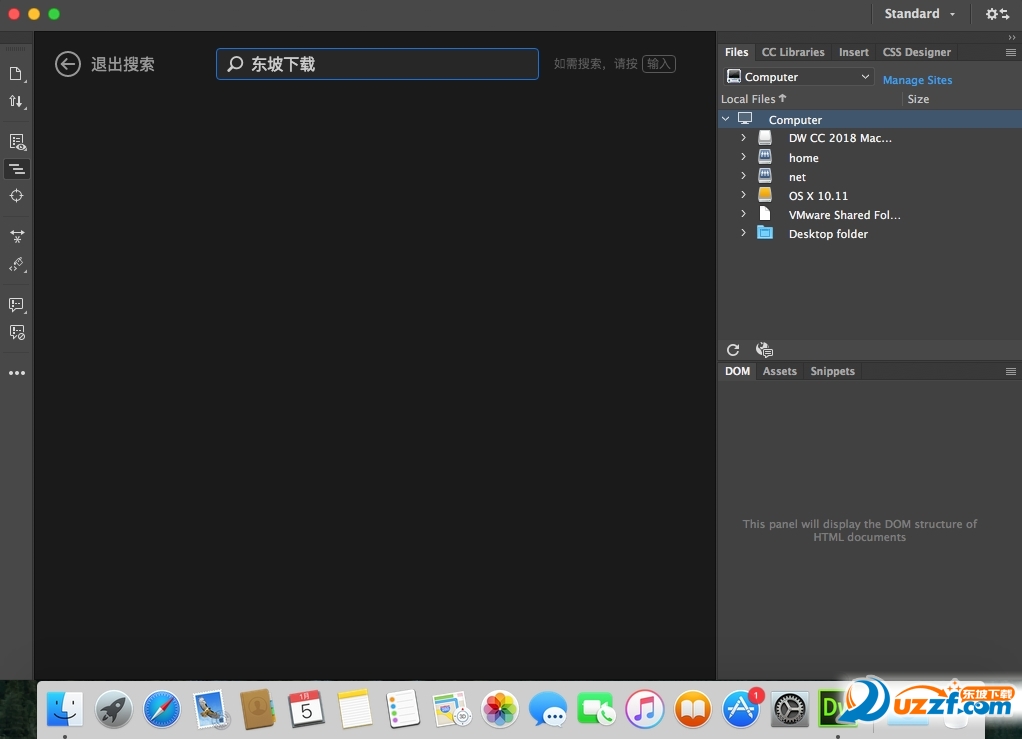
Task: Click the Manage Sites link
Action: click(917, 80)
